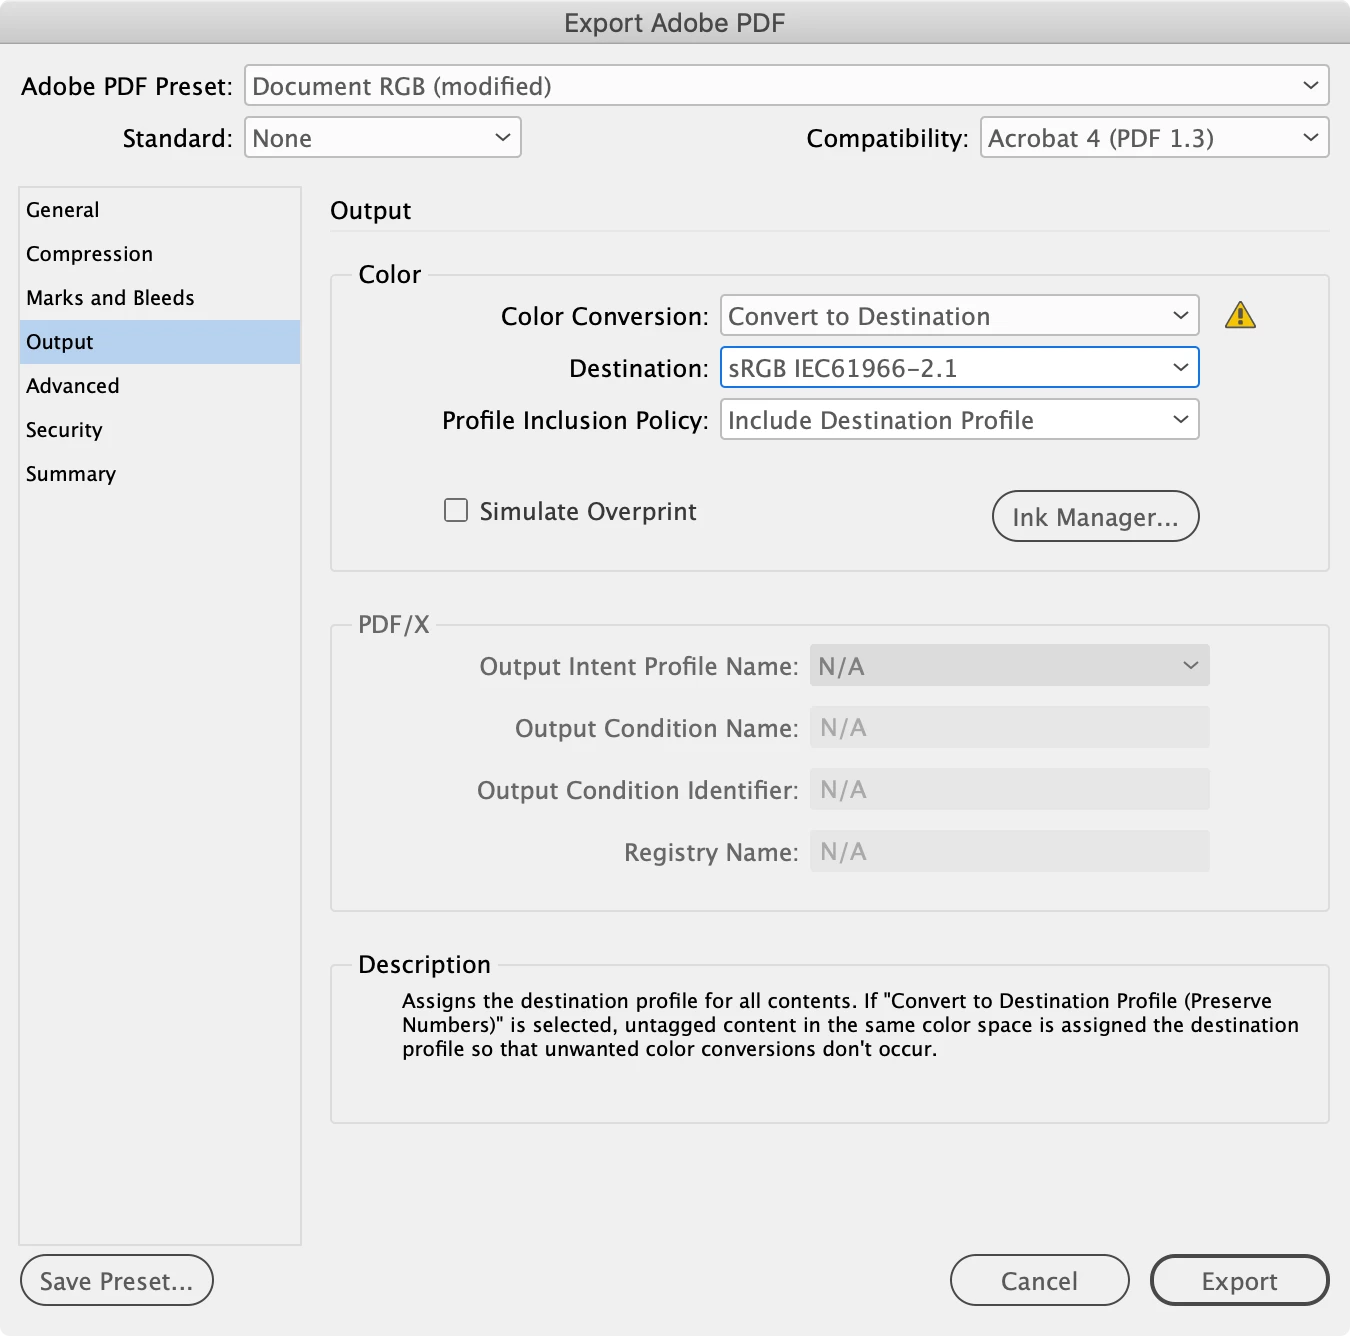Viewport: 1350px width, 1336px height.
Task: Select the General category in sidebar
Action: [x=160, y=210]
